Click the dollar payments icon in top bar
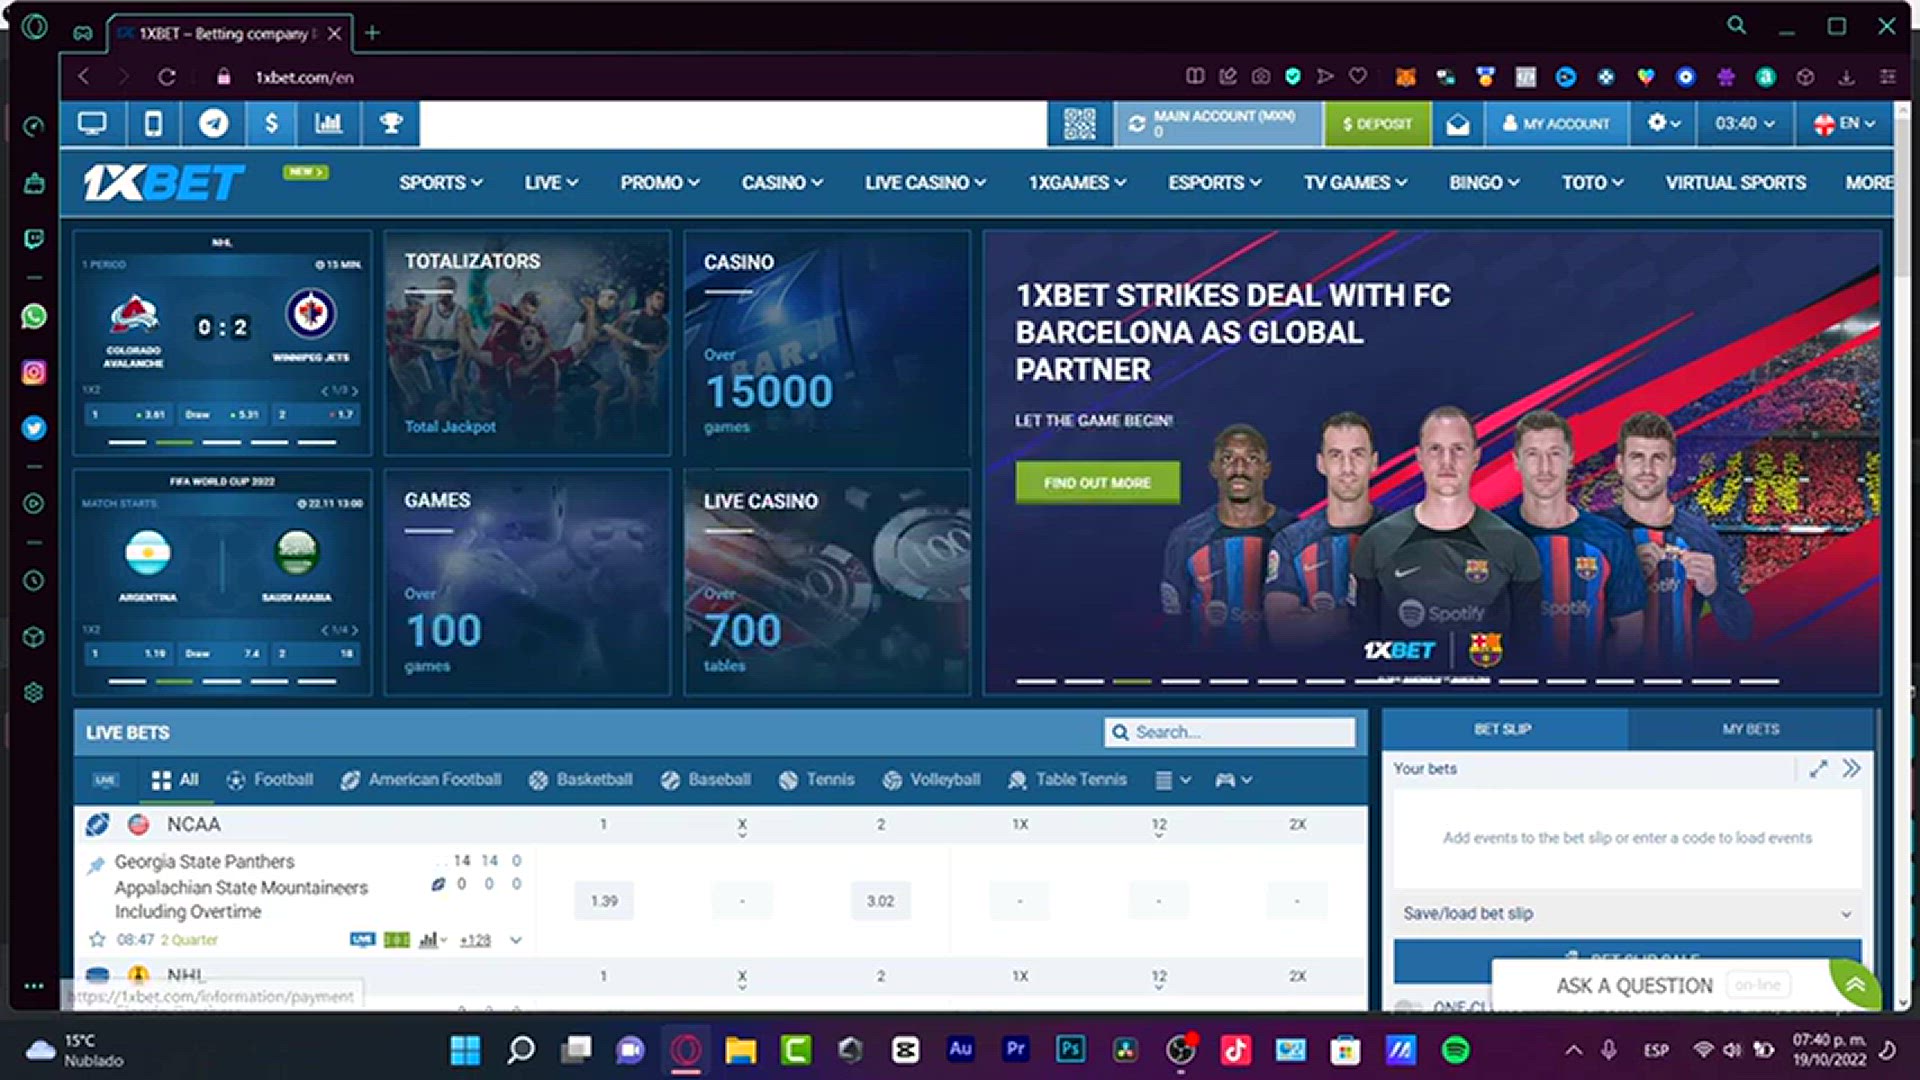Screen dimensions: 1920x1080 271,123
